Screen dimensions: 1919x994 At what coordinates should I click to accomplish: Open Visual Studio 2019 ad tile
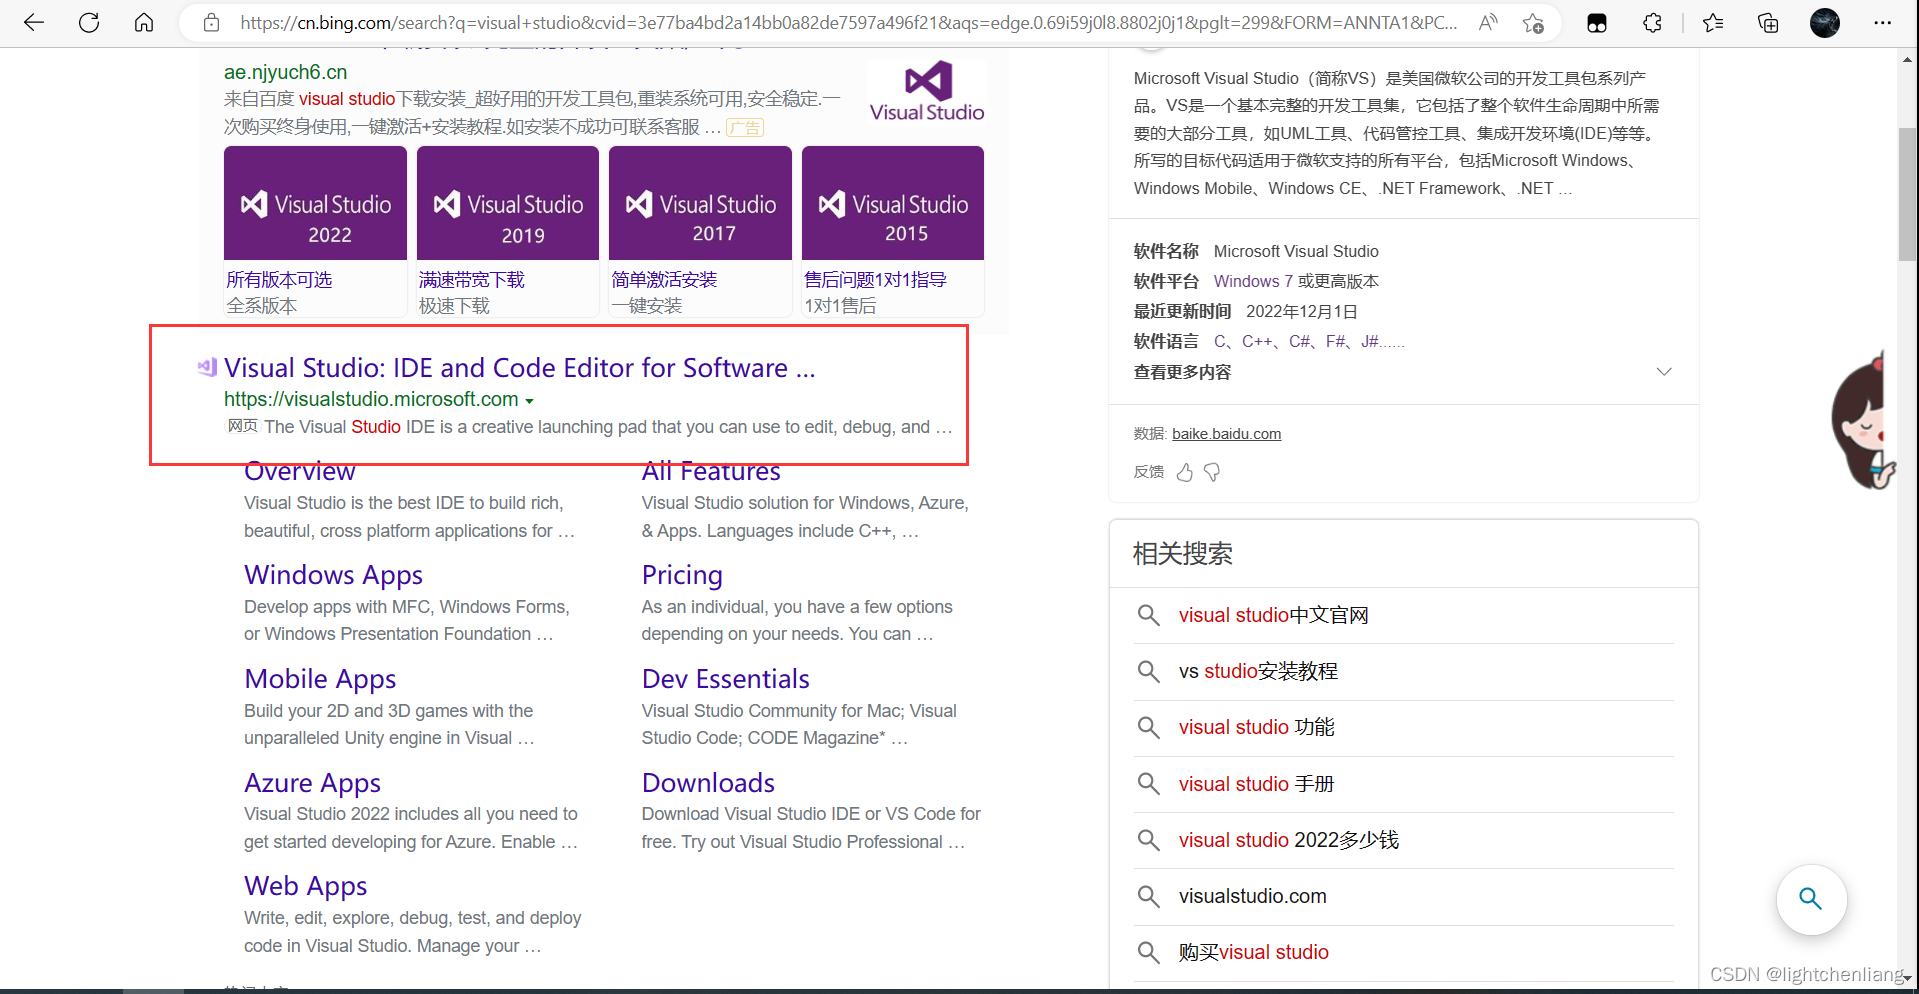coord(508,203)
